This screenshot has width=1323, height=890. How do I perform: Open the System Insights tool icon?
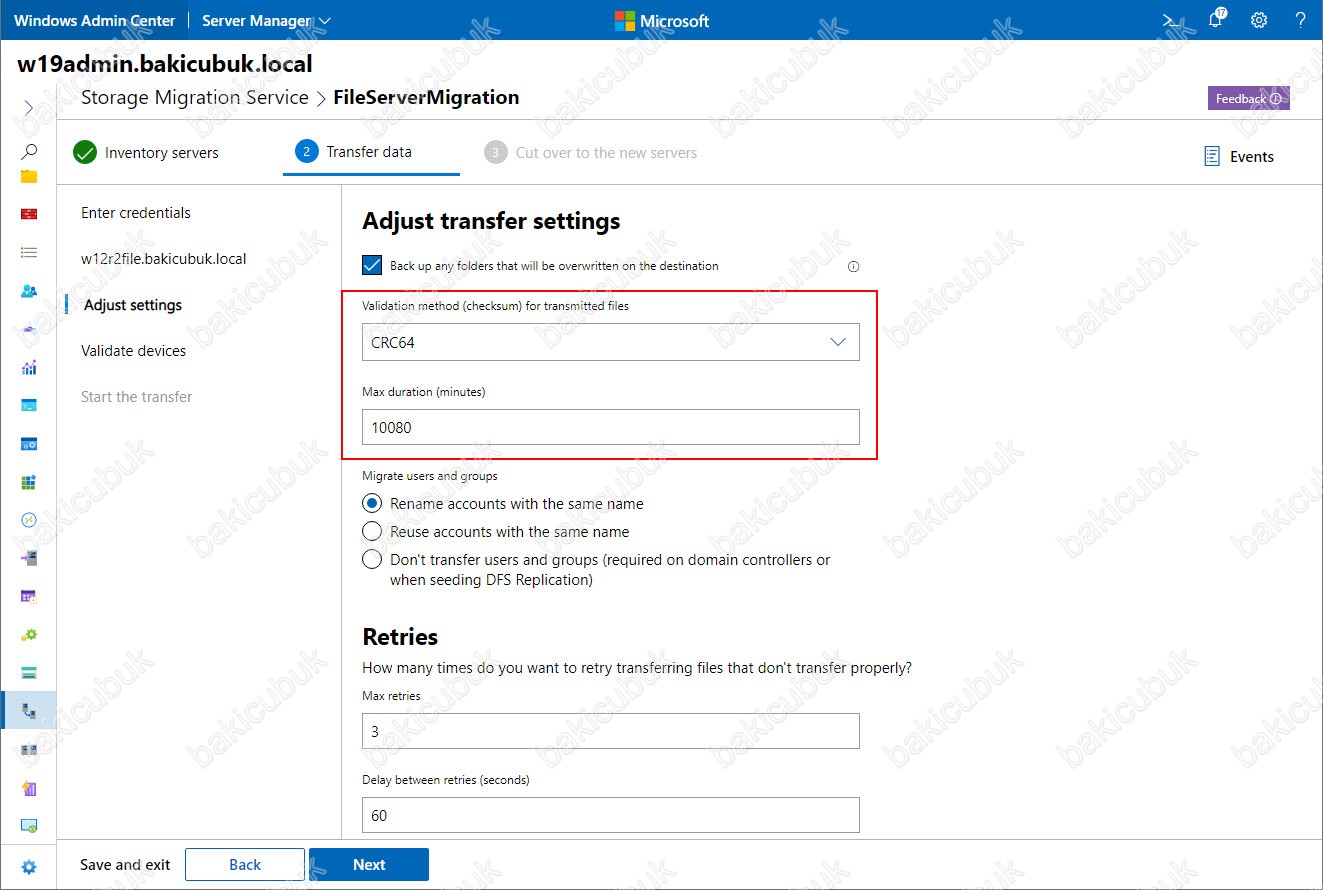(29, 787)
